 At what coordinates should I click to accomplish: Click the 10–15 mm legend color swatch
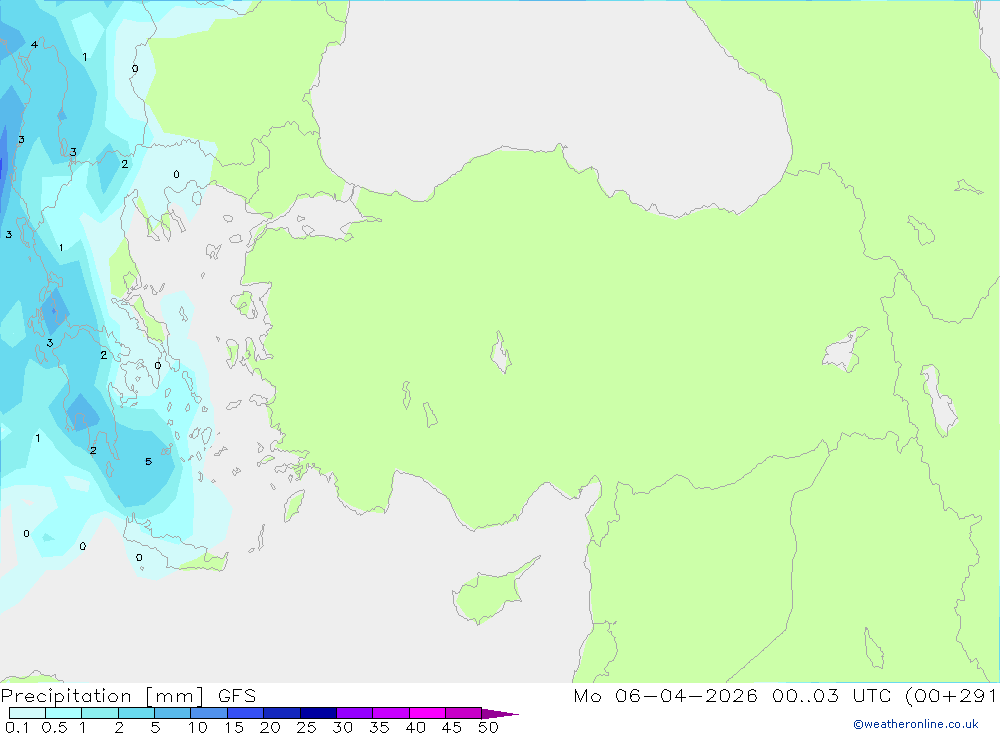(209, 713)
